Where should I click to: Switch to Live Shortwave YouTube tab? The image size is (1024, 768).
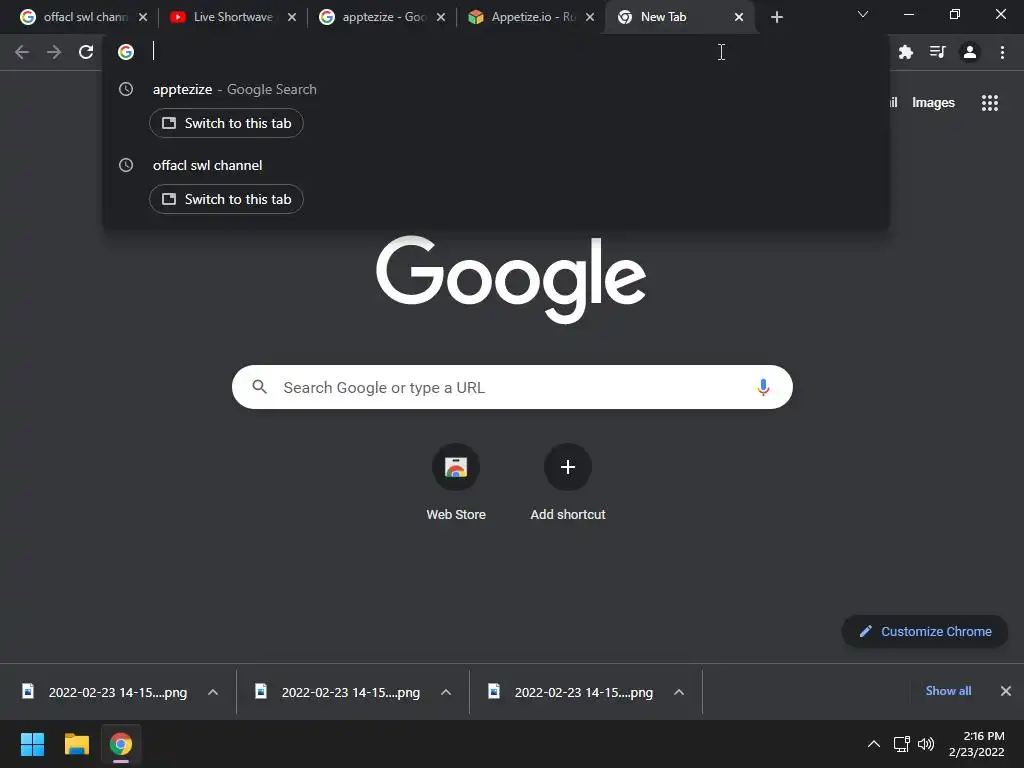[x=233, y=18]
